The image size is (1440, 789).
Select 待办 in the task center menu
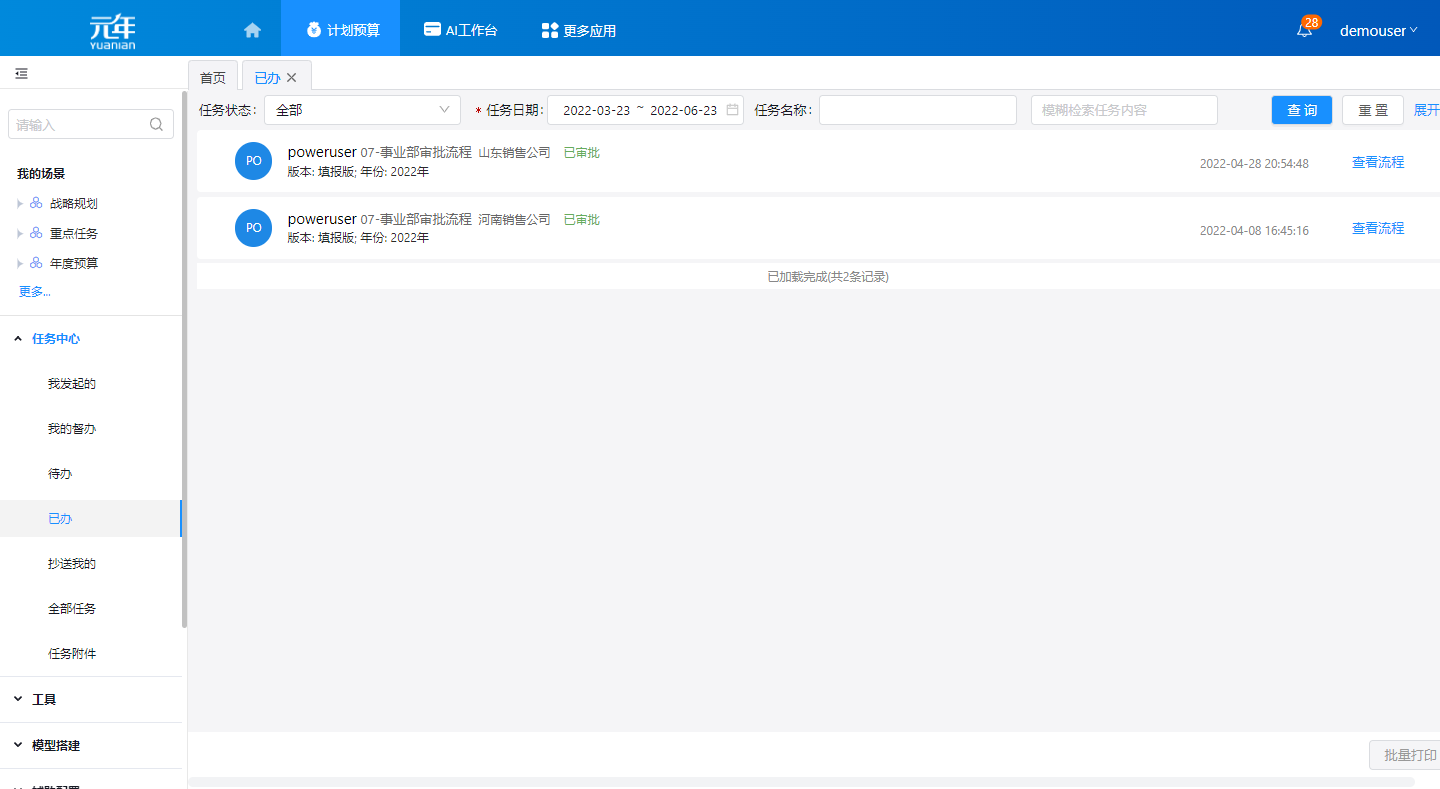tap(60, 474)
